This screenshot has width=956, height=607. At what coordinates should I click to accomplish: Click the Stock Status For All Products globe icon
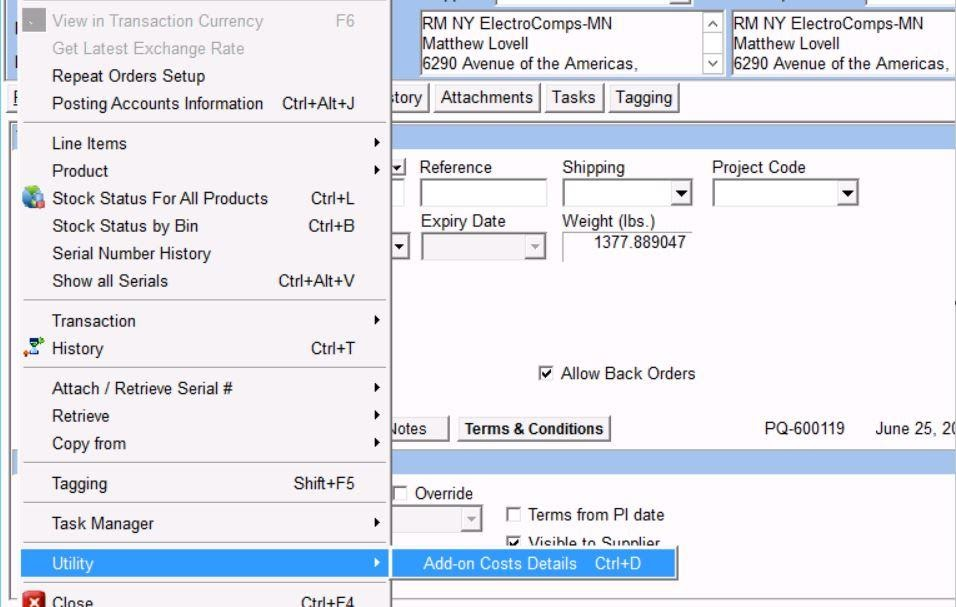click(x=34, y=199)
